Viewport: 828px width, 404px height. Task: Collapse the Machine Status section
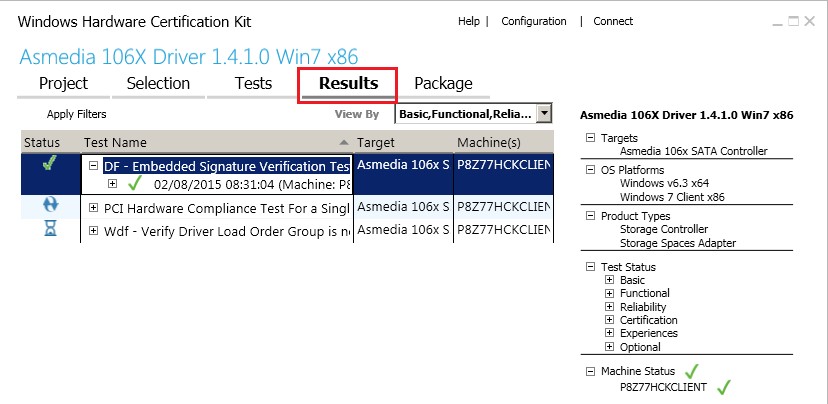pyautogui.click(x=590, y=371)
